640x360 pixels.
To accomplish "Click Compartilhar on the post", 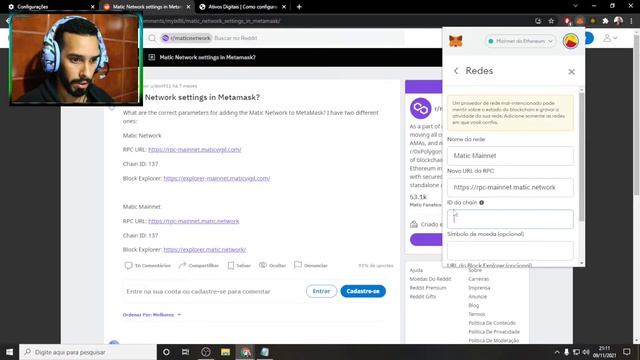I will pyautogui.click(x=198, y=266).
